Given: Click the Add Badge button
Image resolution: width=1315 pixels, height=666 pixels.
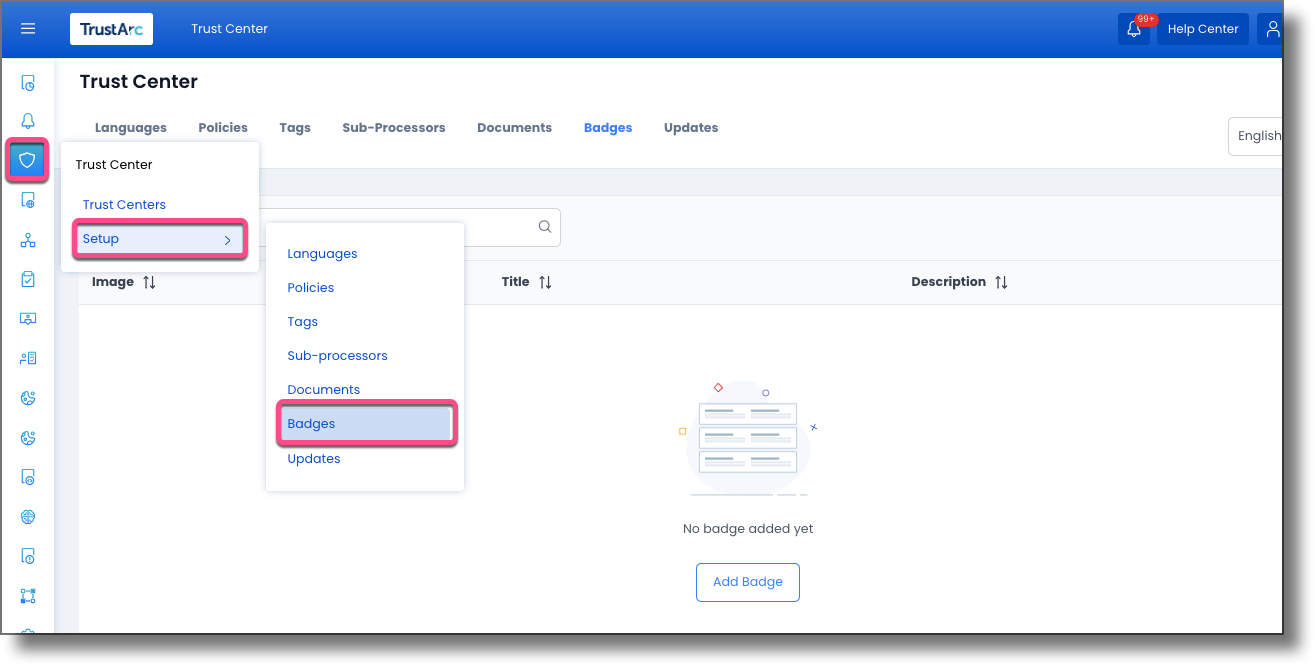Looking at the screenshot, I should 747,582.
